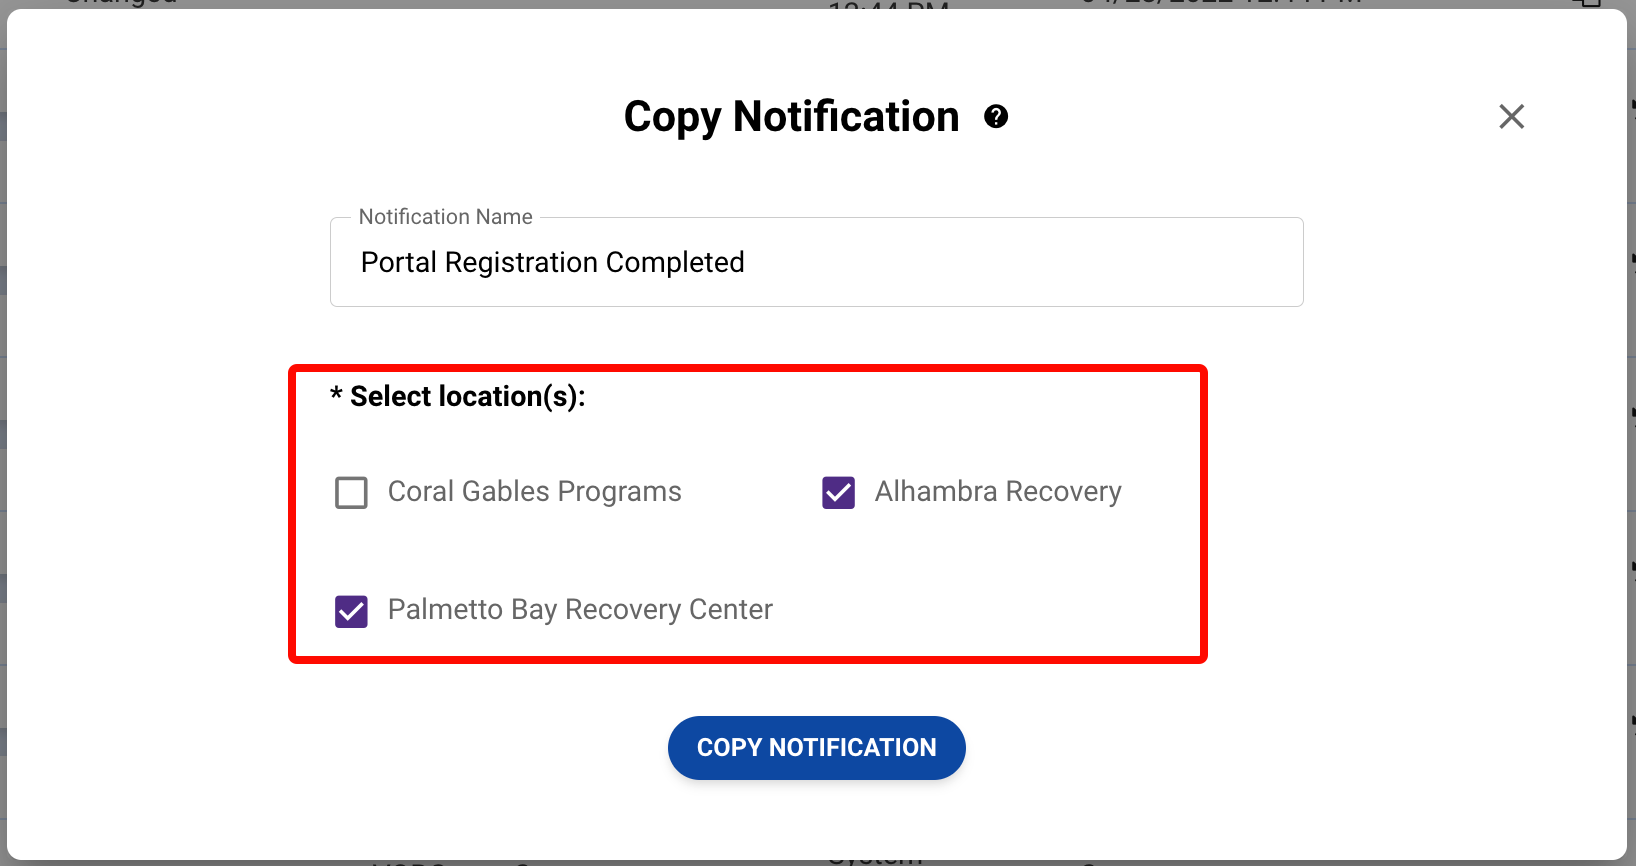Screen dimensions: 1636x866
Task: Uncheck Palmetto Bay Recovery Center checkbox
Action: pos(351,611)
